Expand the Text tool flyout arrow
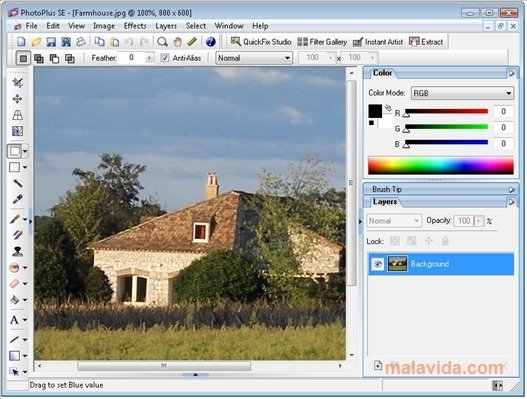Image resolution: width=527 pixels, height=399 pixels. [25, 320]
